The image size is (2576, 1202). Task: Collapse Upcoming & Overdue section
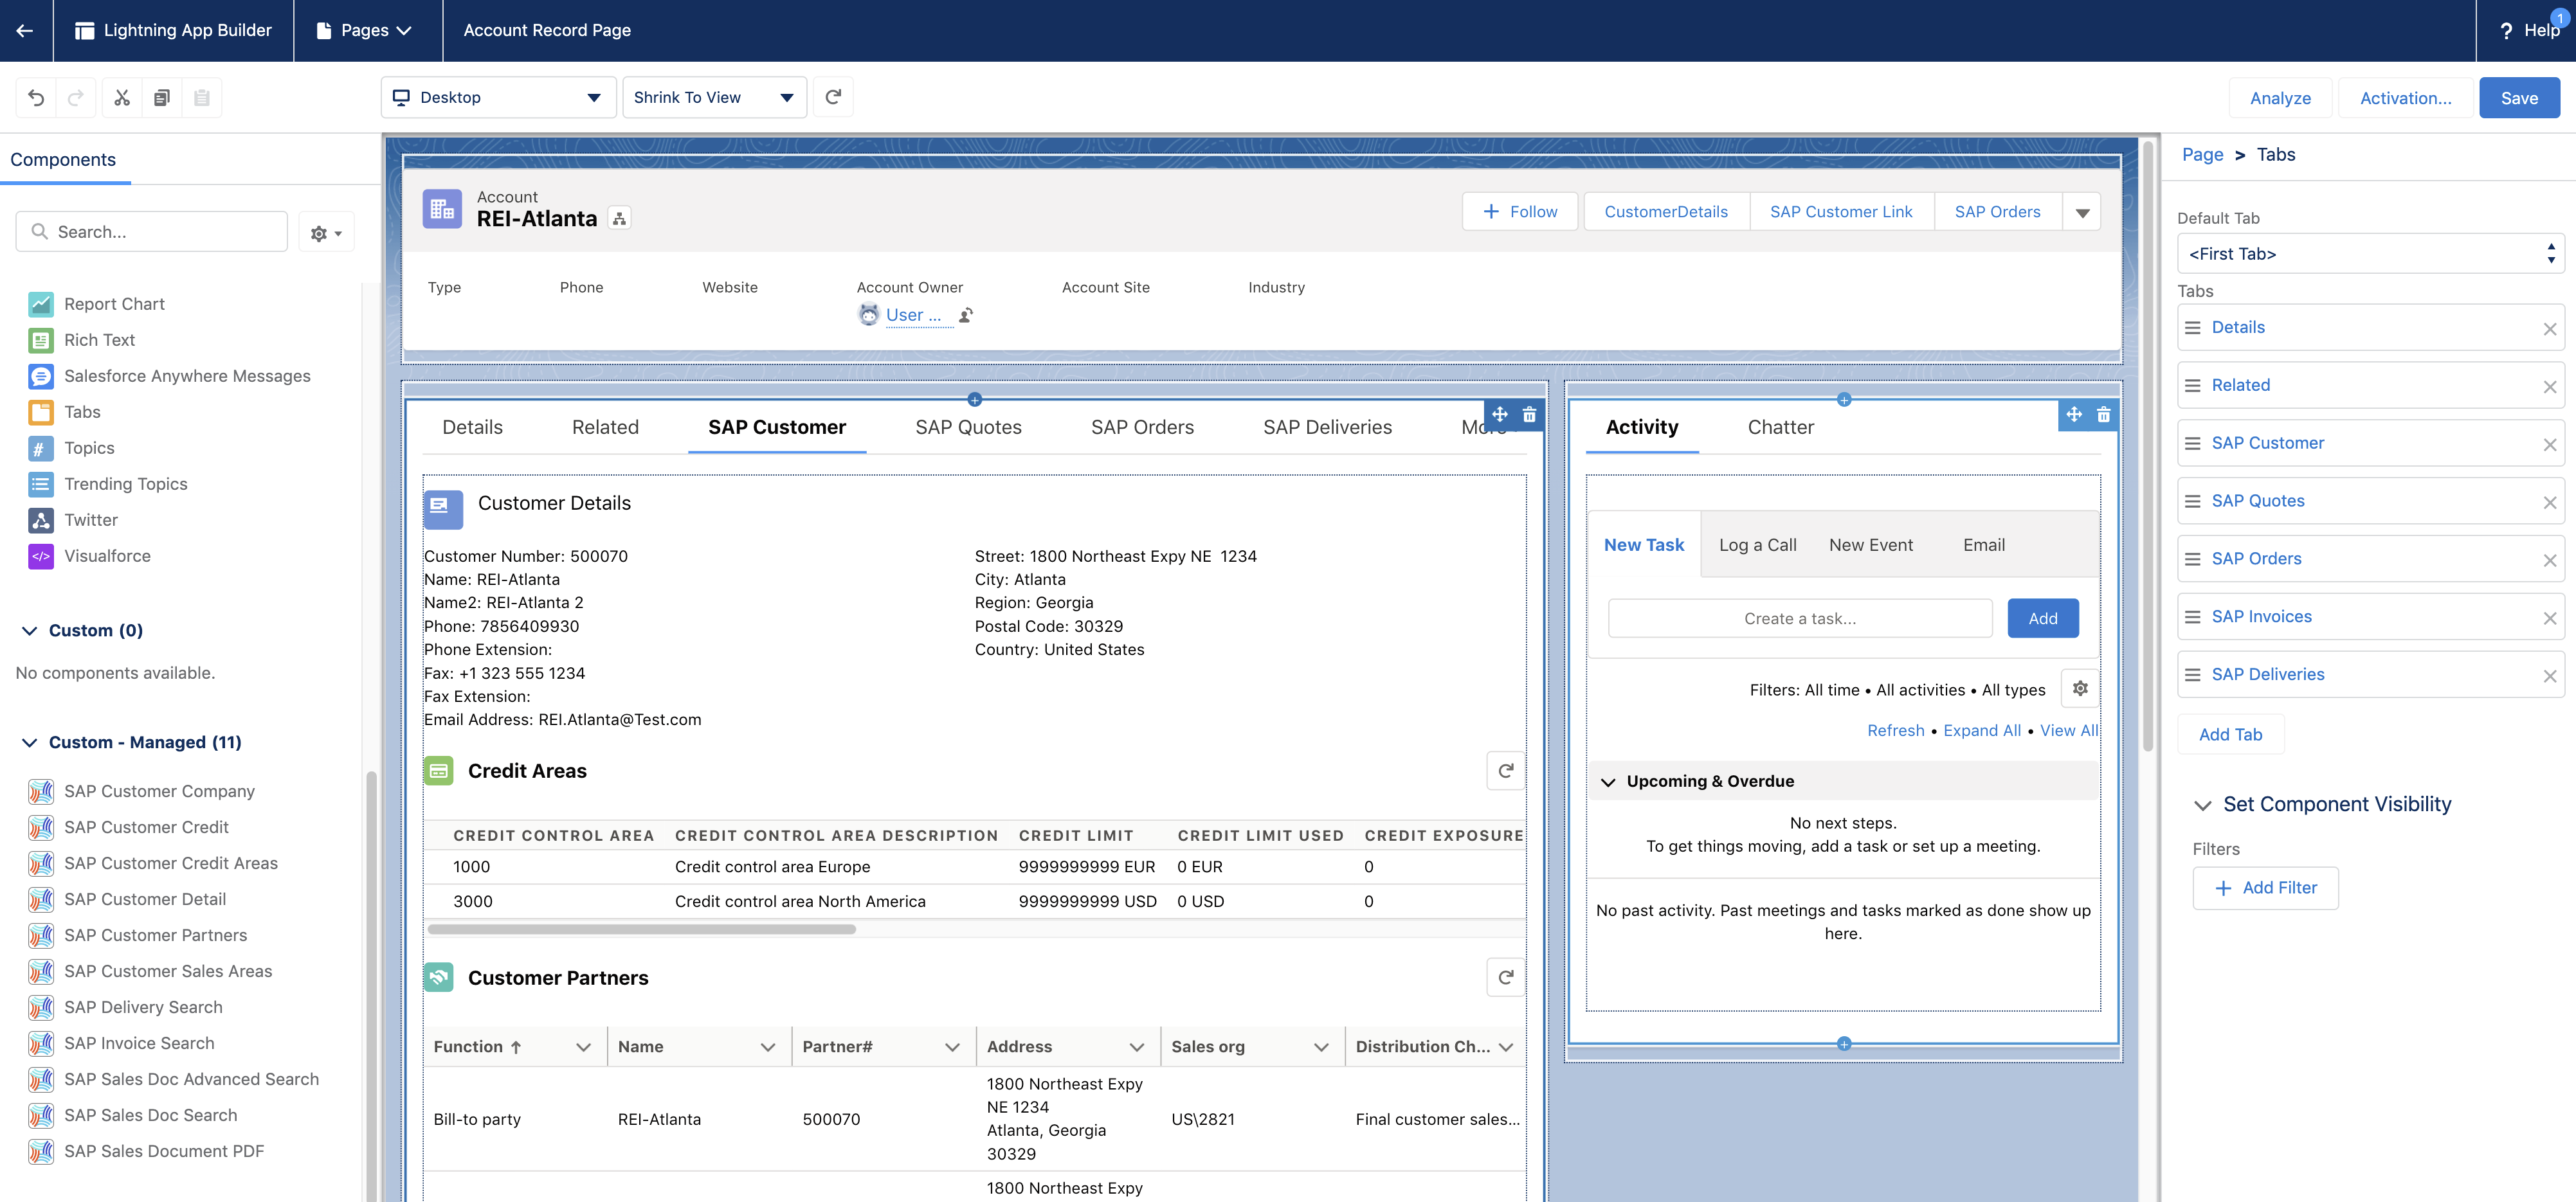(1608, 782)
